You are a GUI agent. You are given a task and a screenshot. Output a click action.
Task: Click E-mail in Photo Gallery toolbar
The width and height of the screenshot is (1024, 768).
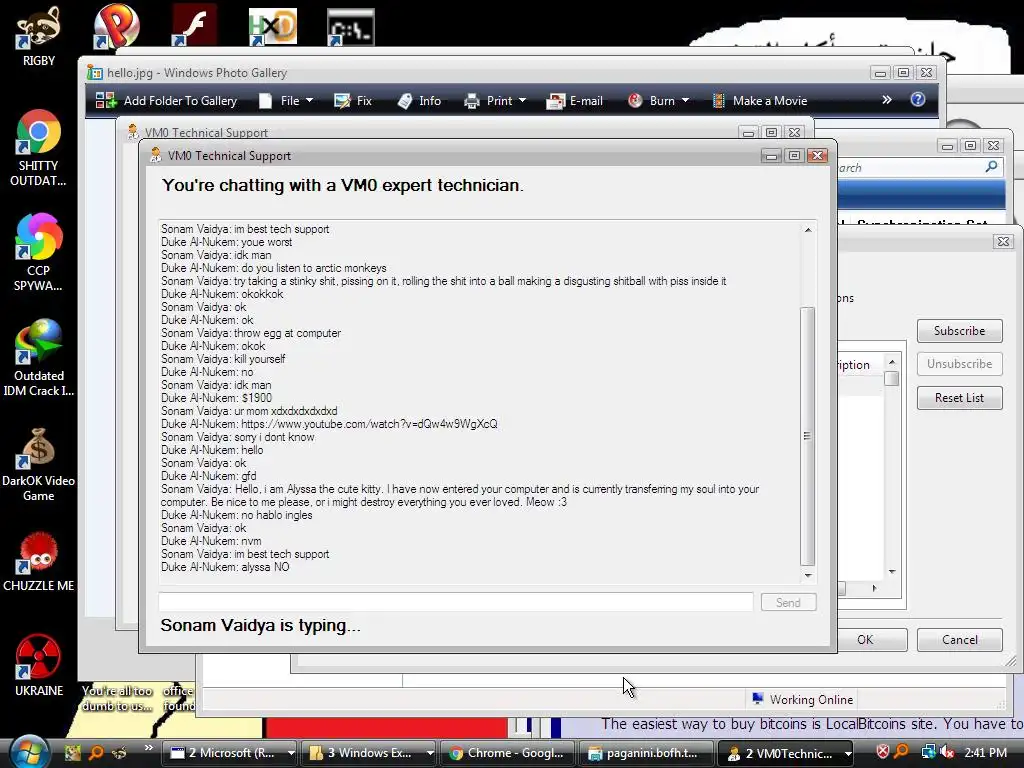point(575,101)
